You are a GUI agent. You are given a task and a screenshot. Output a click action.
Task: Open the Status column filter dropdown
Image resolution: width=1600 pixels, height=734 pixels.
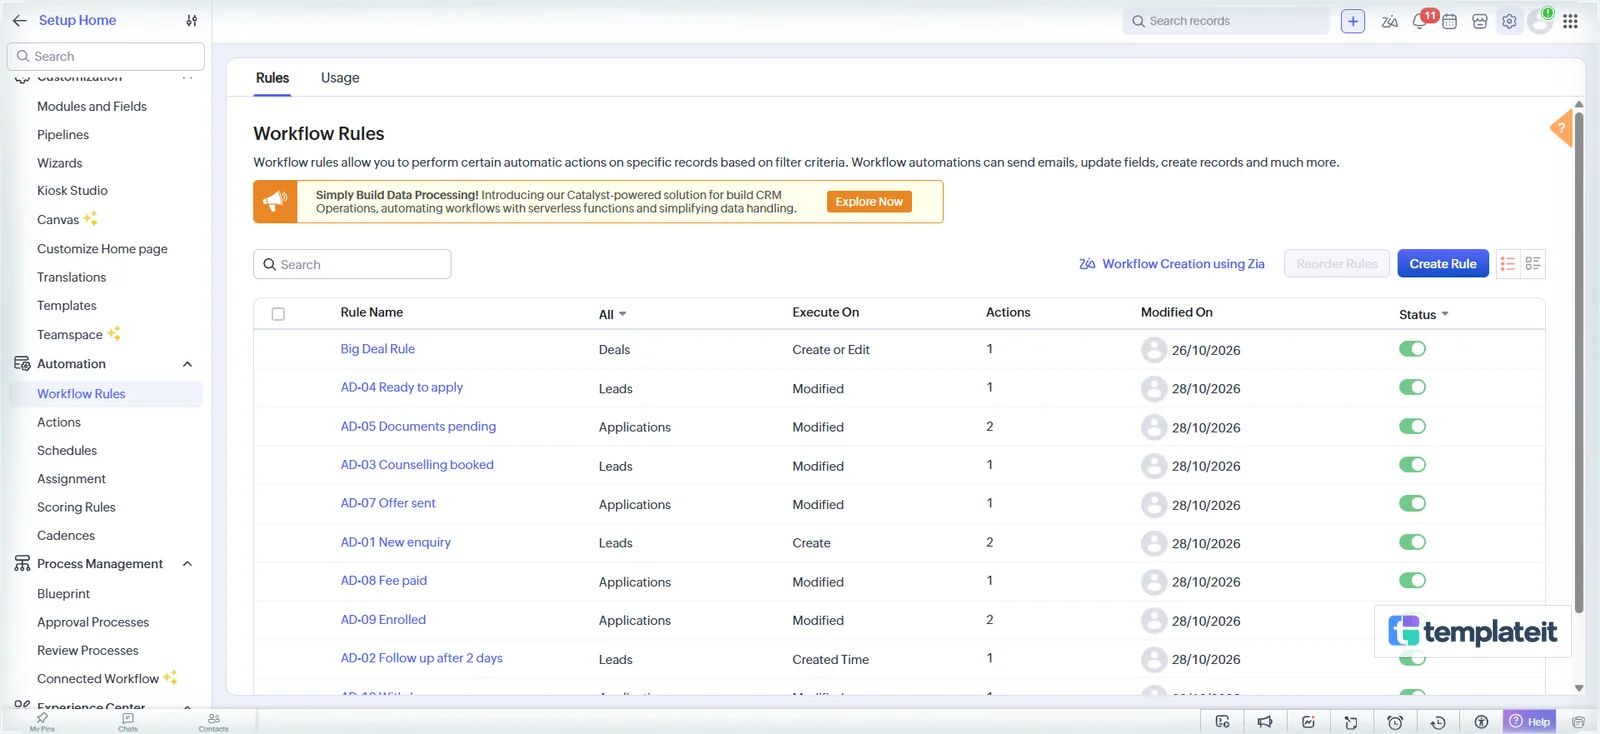(1424, 314)
